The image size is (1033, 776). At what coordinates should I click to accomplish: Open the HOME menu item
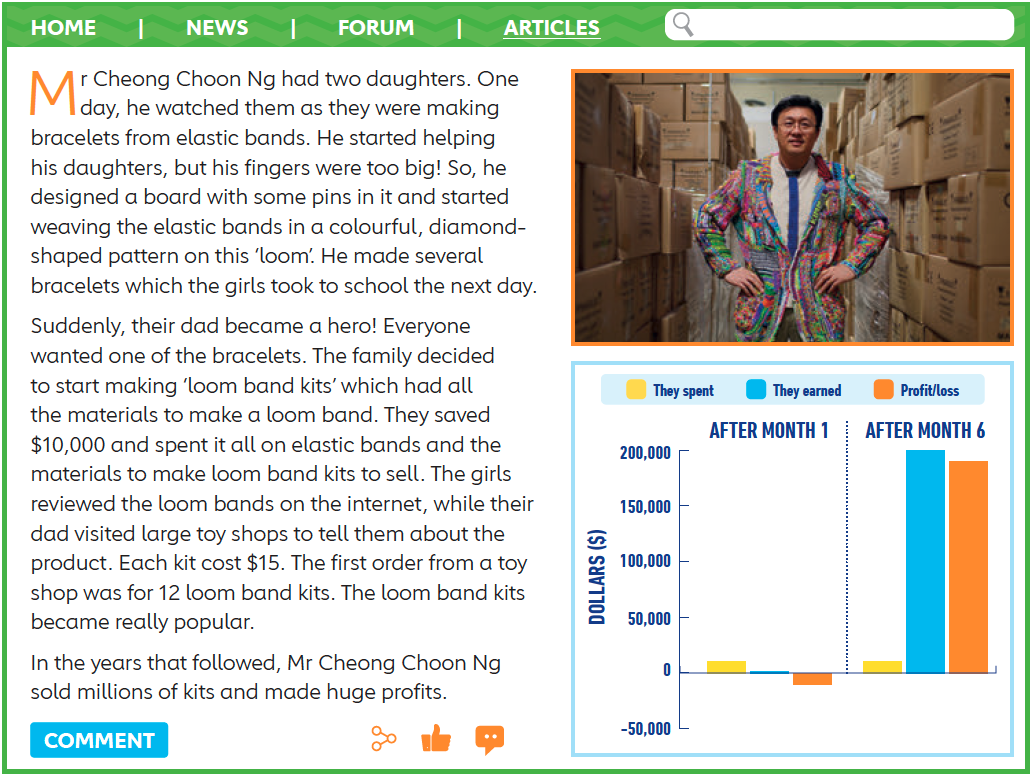(64, 28)
